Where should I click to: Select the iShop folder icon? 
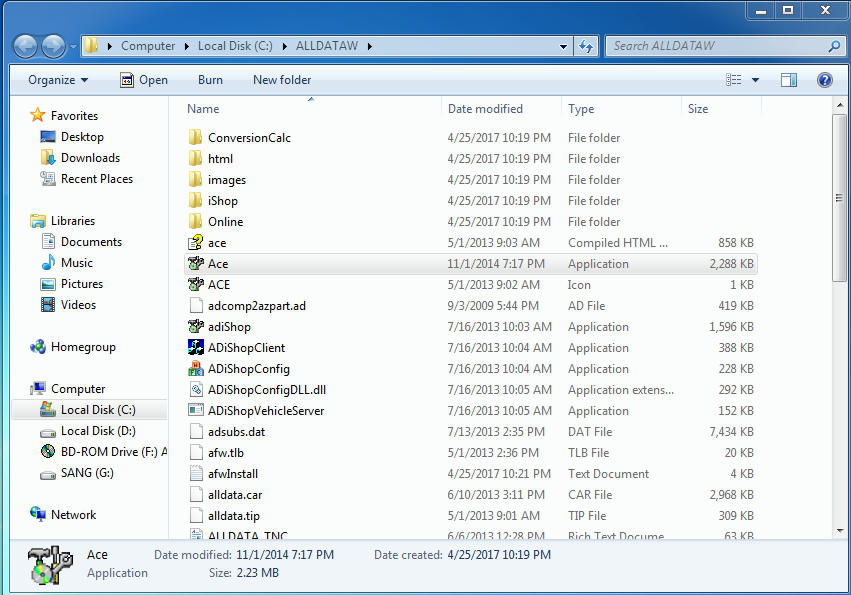pyautogui.click(x=195, y=200)
